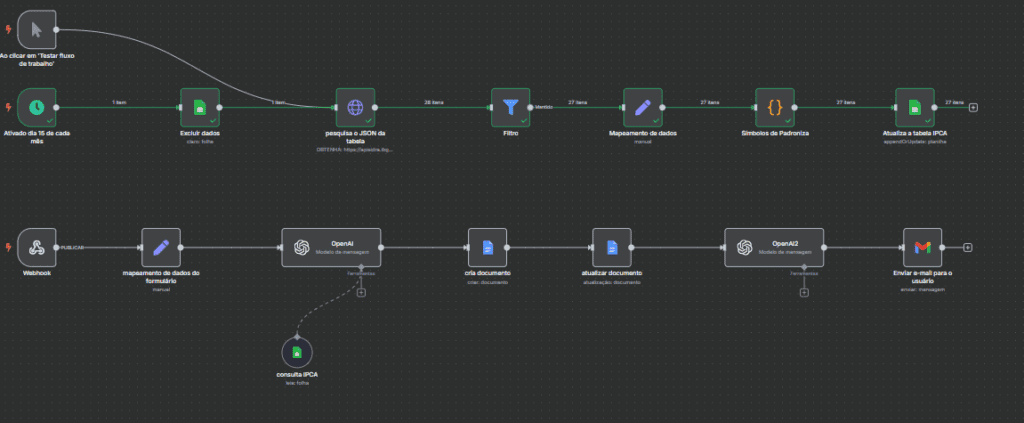Open the 'Excluir dados' Google Sheets node
Viewport: 1024px width, 423px height.
point(199,107)
